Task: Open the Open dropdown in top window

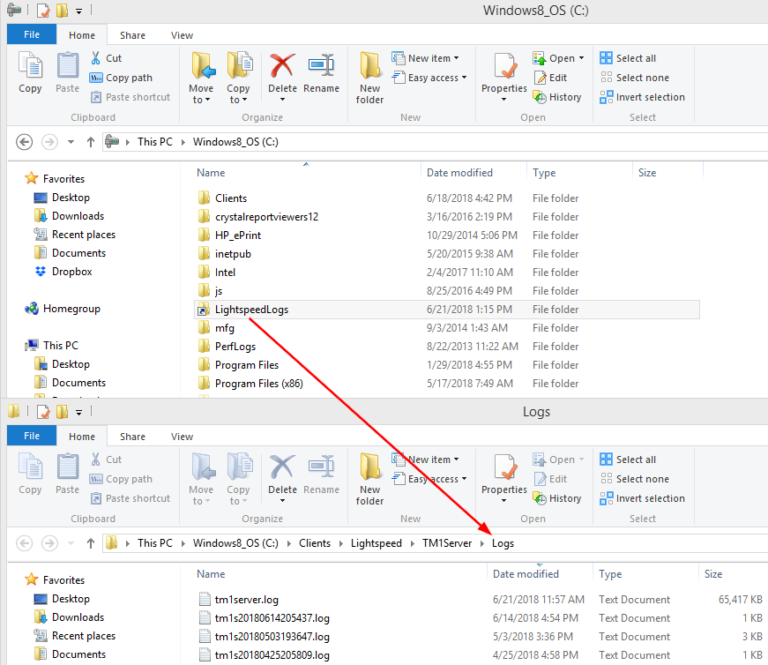Action: tap(581, 58)
